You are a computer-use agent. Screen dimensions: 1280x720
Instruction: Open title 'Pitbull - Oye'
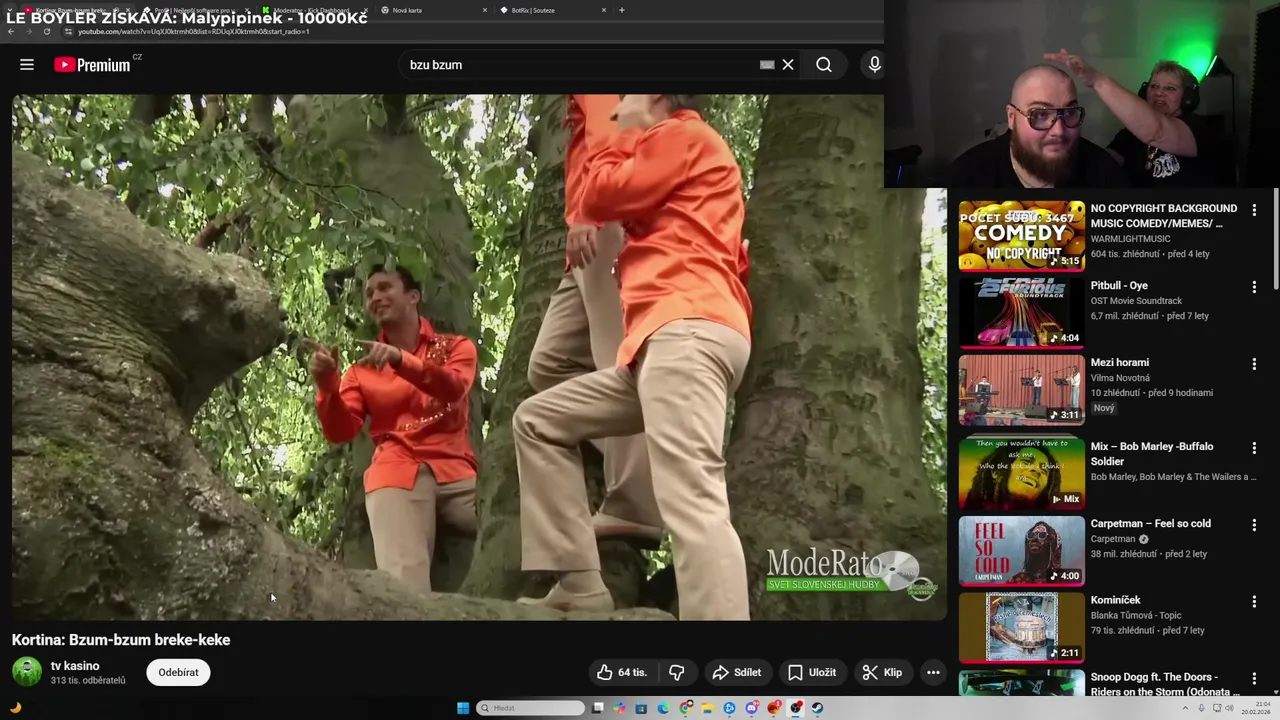1119,285
